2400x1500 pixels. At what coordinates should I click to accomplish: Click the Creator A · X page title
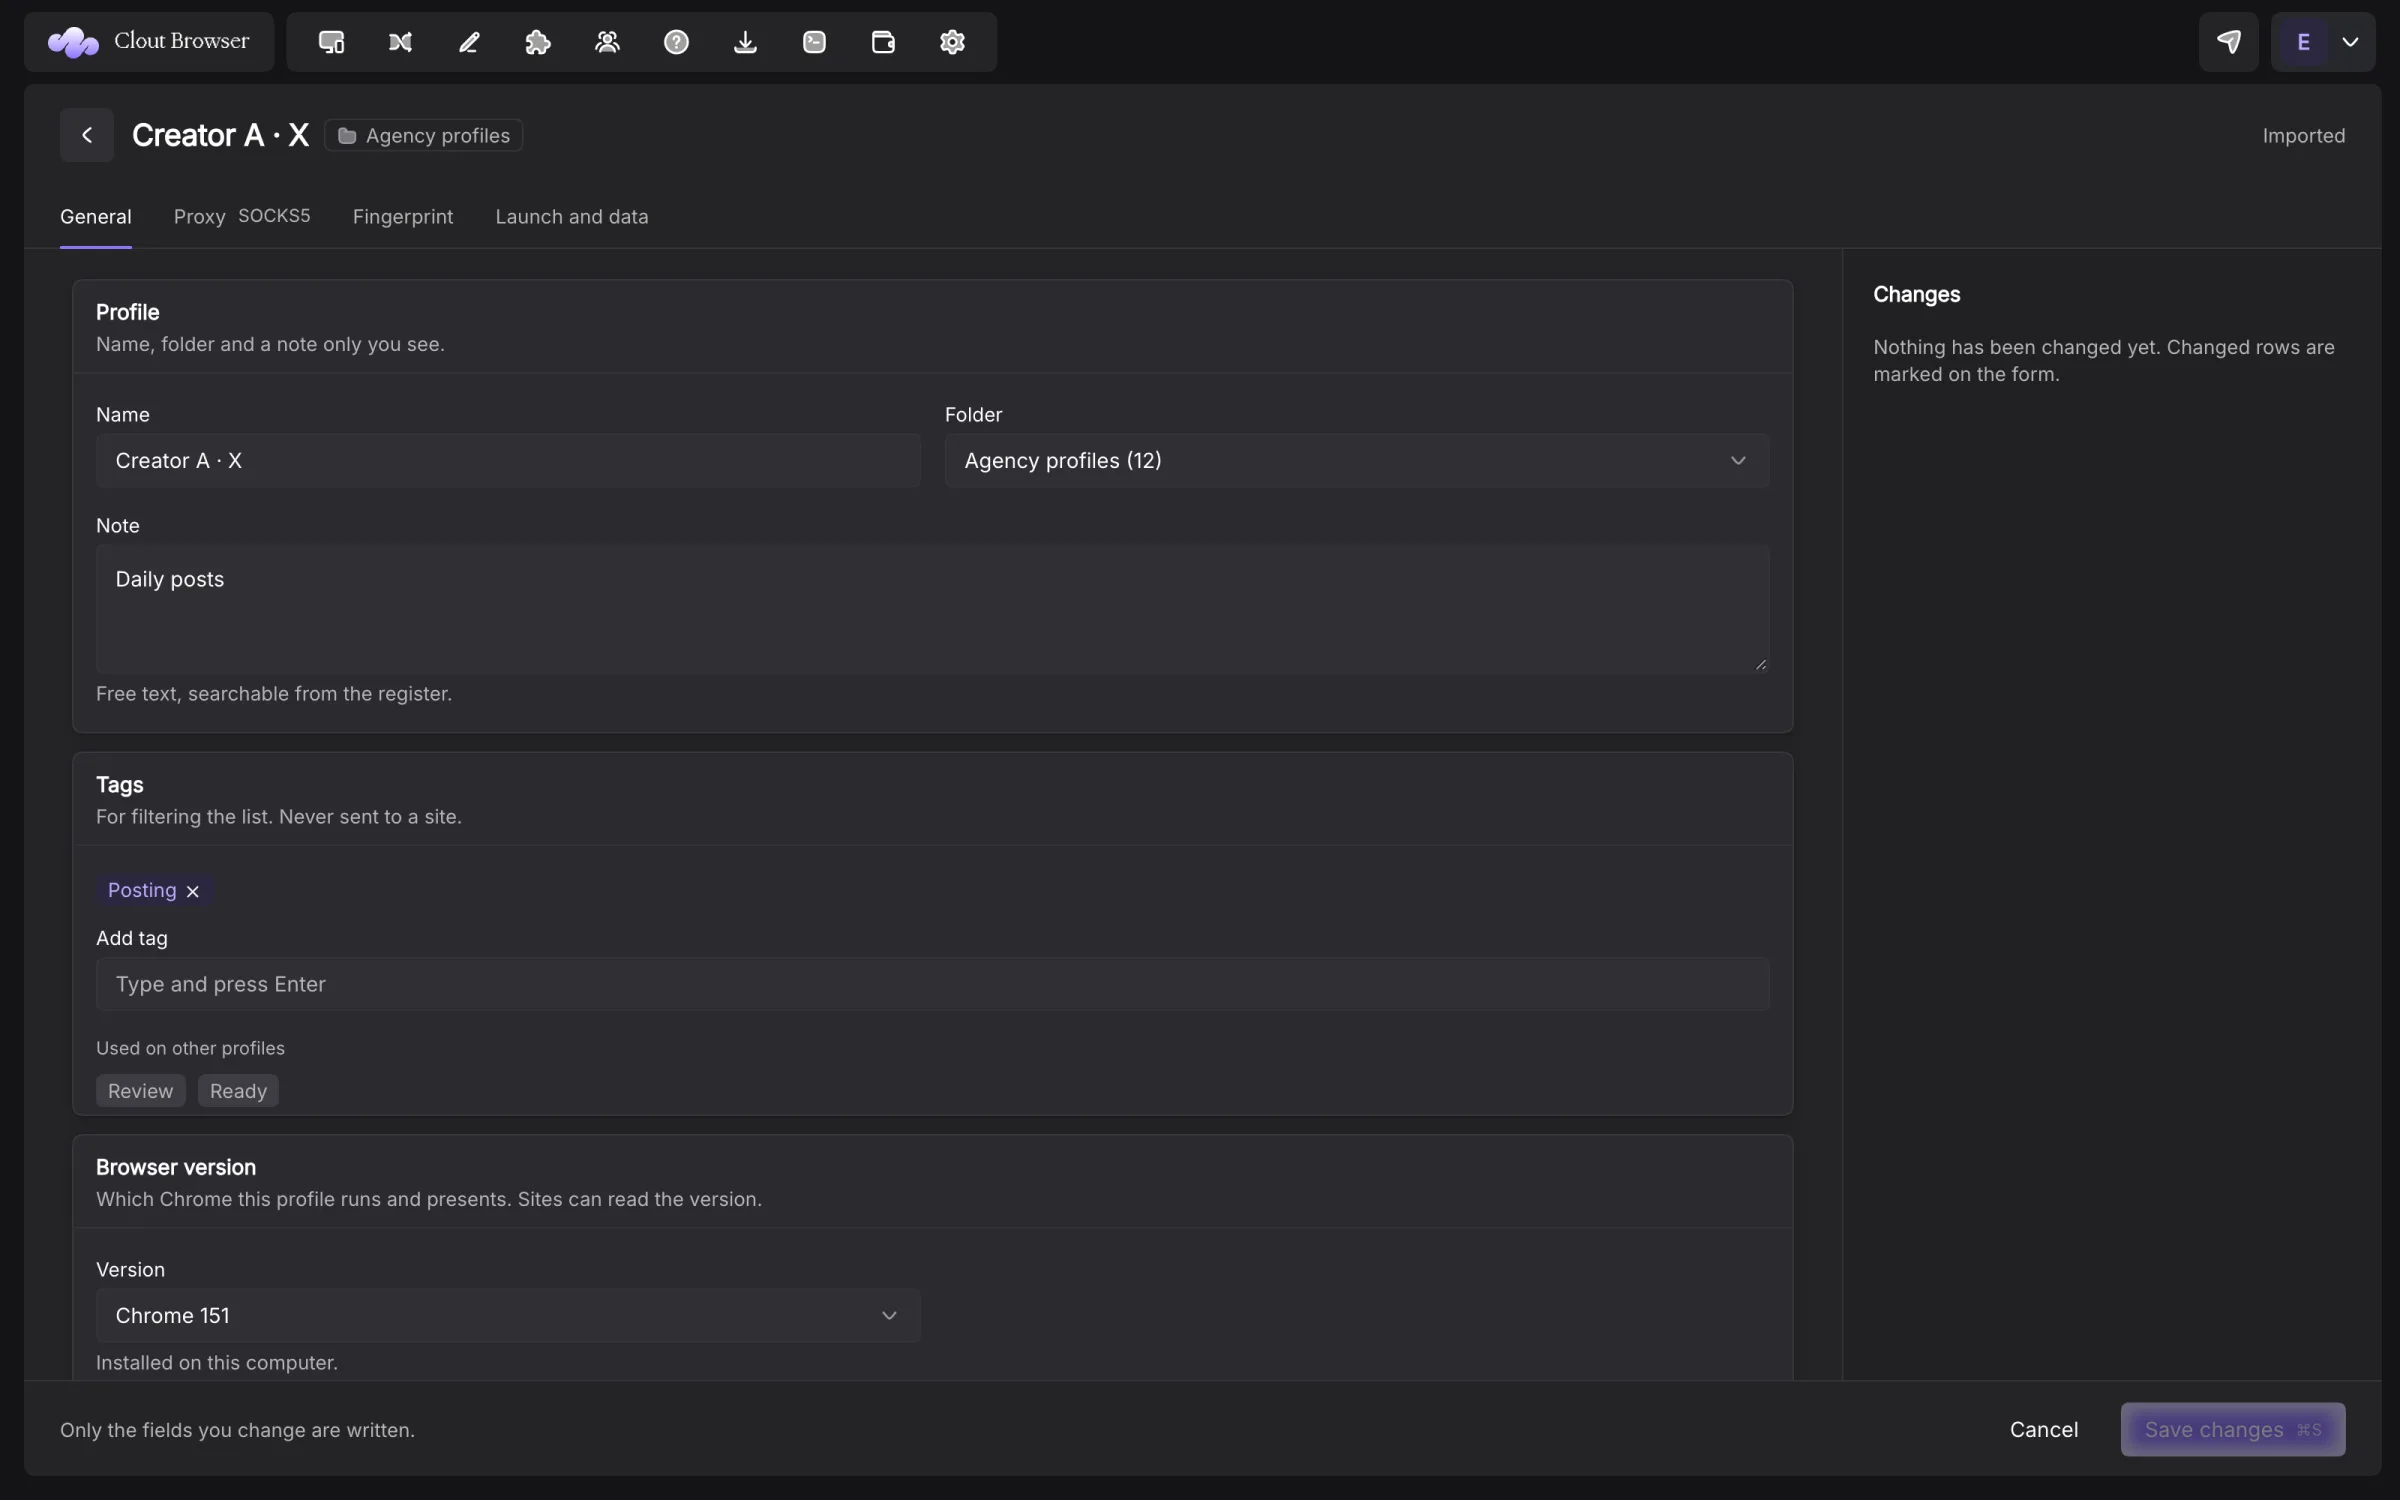pos(220,135)
